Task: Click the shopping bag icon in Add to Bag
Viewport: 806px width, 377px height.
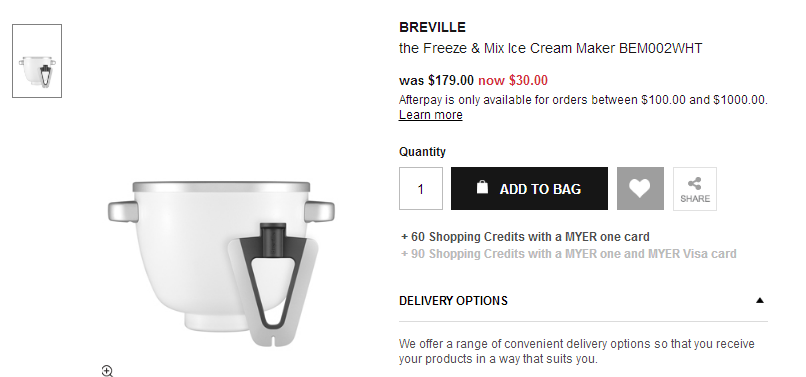Action: tap(482, 187)
